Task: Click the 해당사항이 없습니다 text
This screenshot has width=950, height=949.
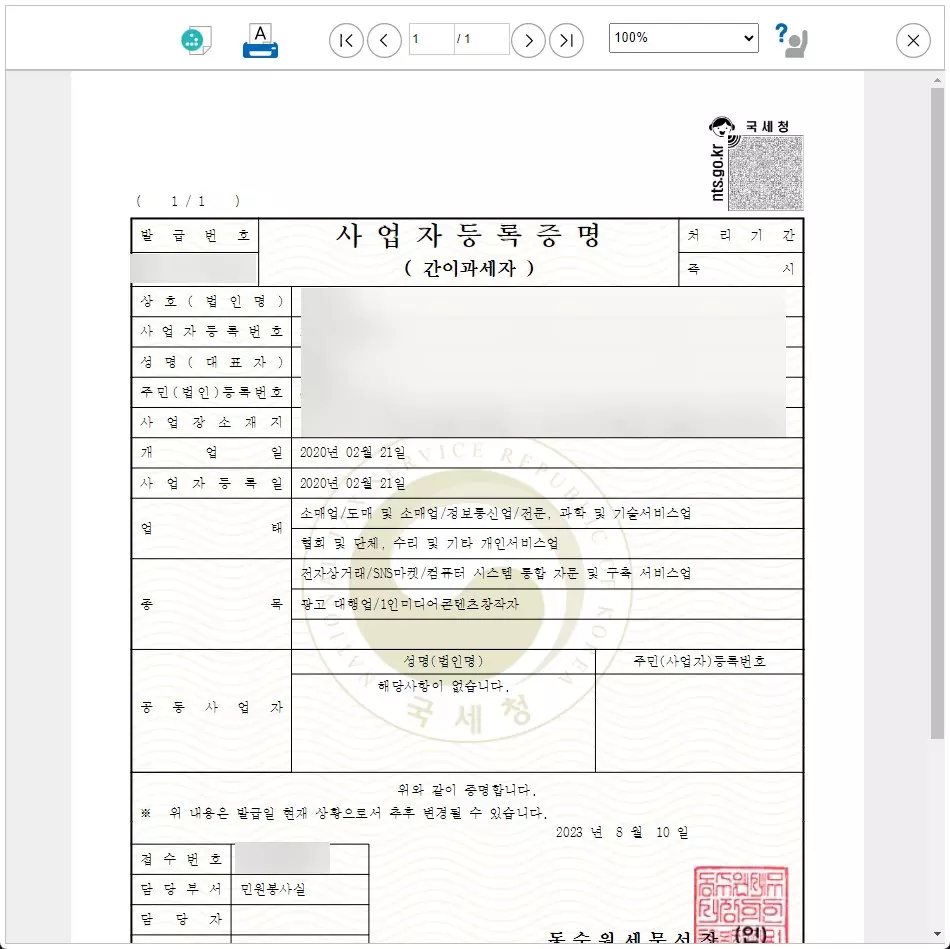Action: (x=443, y=686)
